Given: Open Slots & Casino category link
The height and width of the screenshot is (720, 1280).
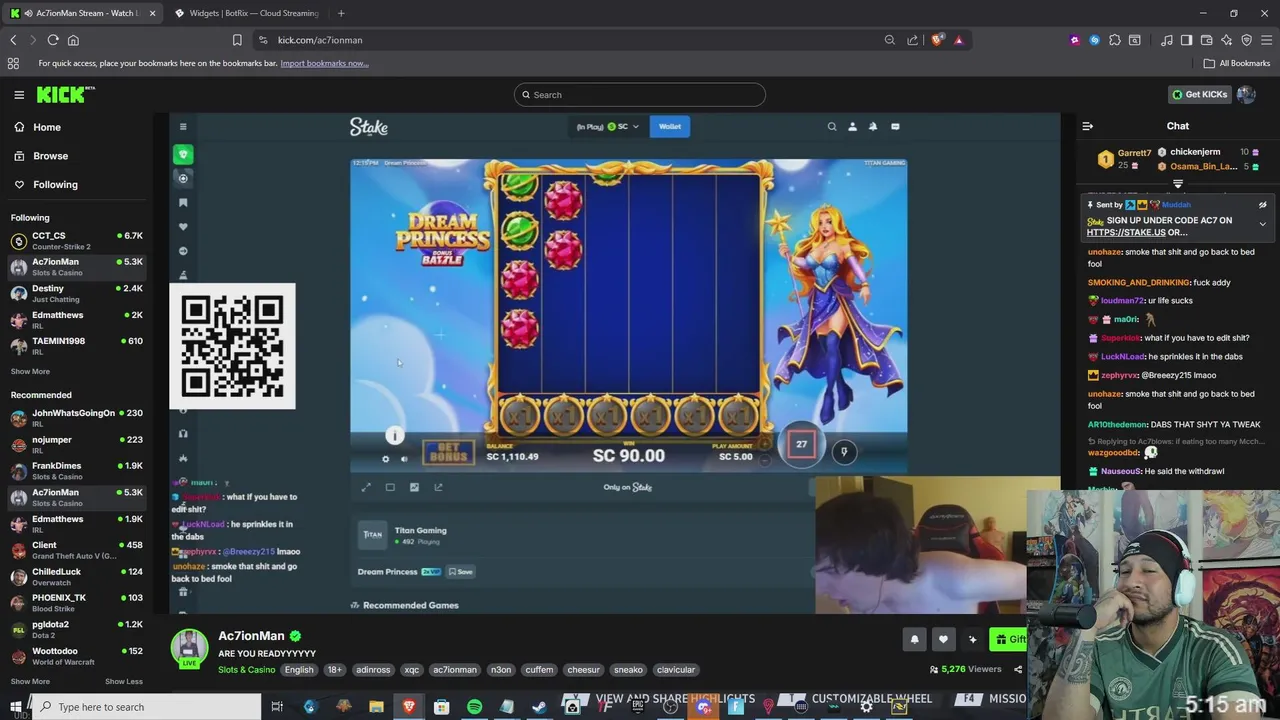Looking at the screenshot, I should click(x=246, y=670).
